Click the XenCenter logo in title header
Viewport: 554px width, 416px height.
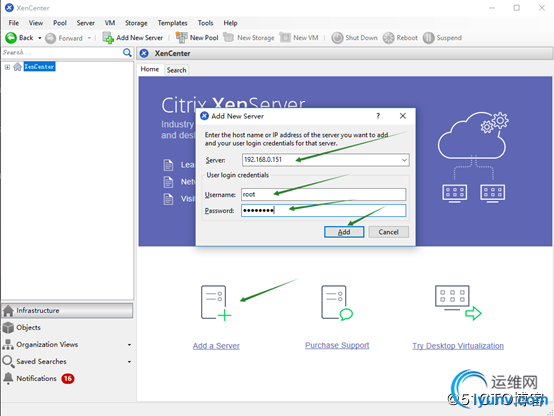144,53
